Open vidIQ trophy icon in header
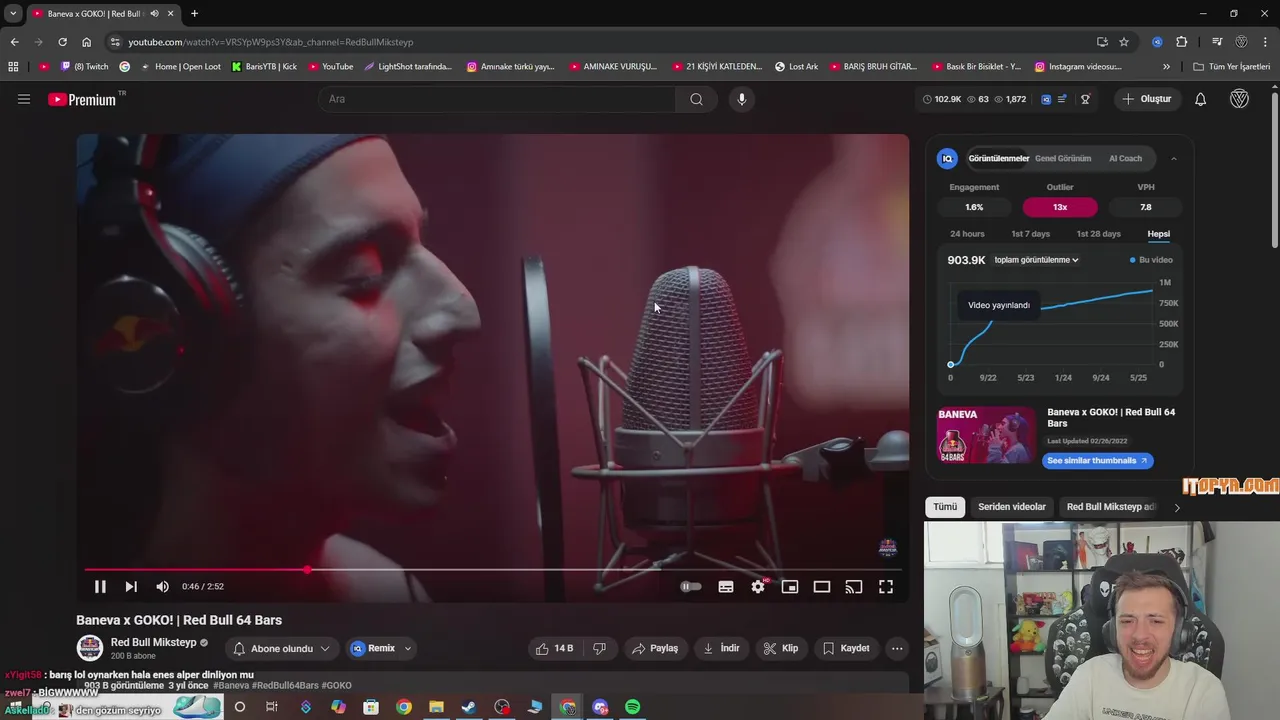This screenshot has height=720, width=1280. (x=1085, y=99)
